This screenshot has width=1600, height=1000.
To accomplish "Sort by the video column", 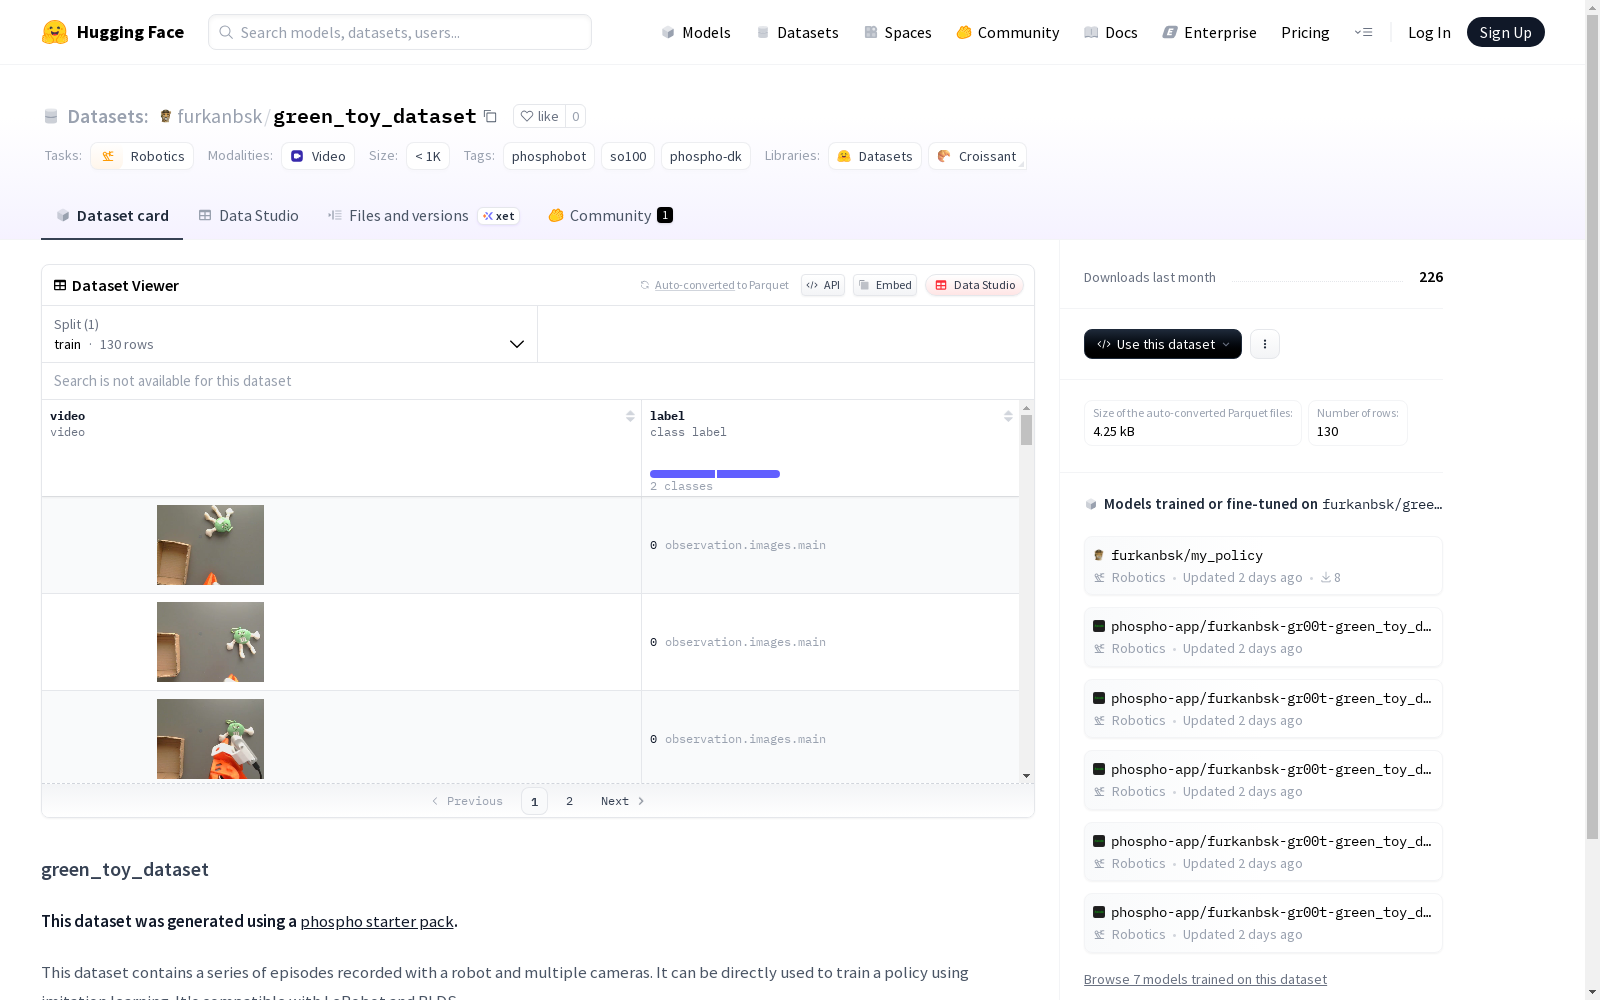I will (x=630, y=416).
